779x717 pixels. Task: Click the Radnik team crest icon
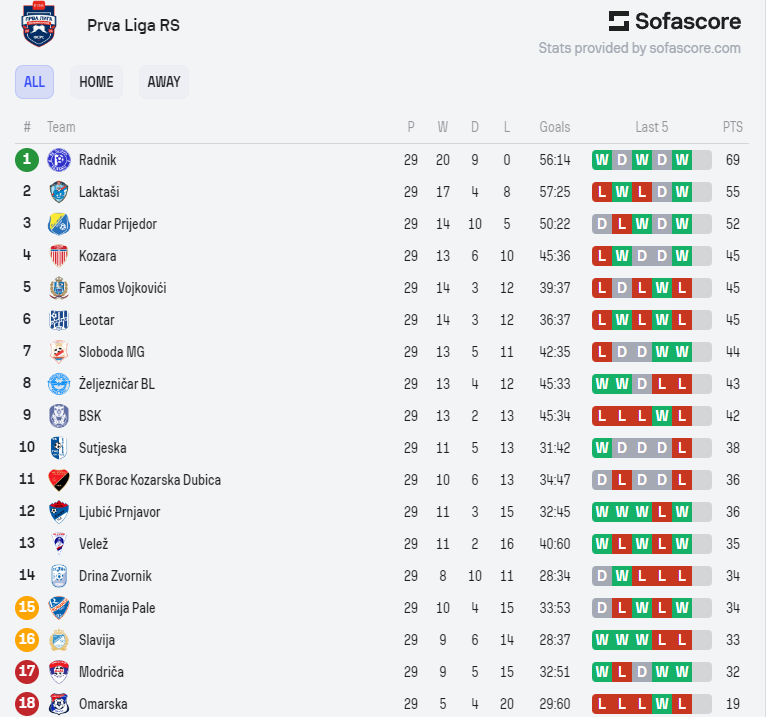tap(58, 160)
